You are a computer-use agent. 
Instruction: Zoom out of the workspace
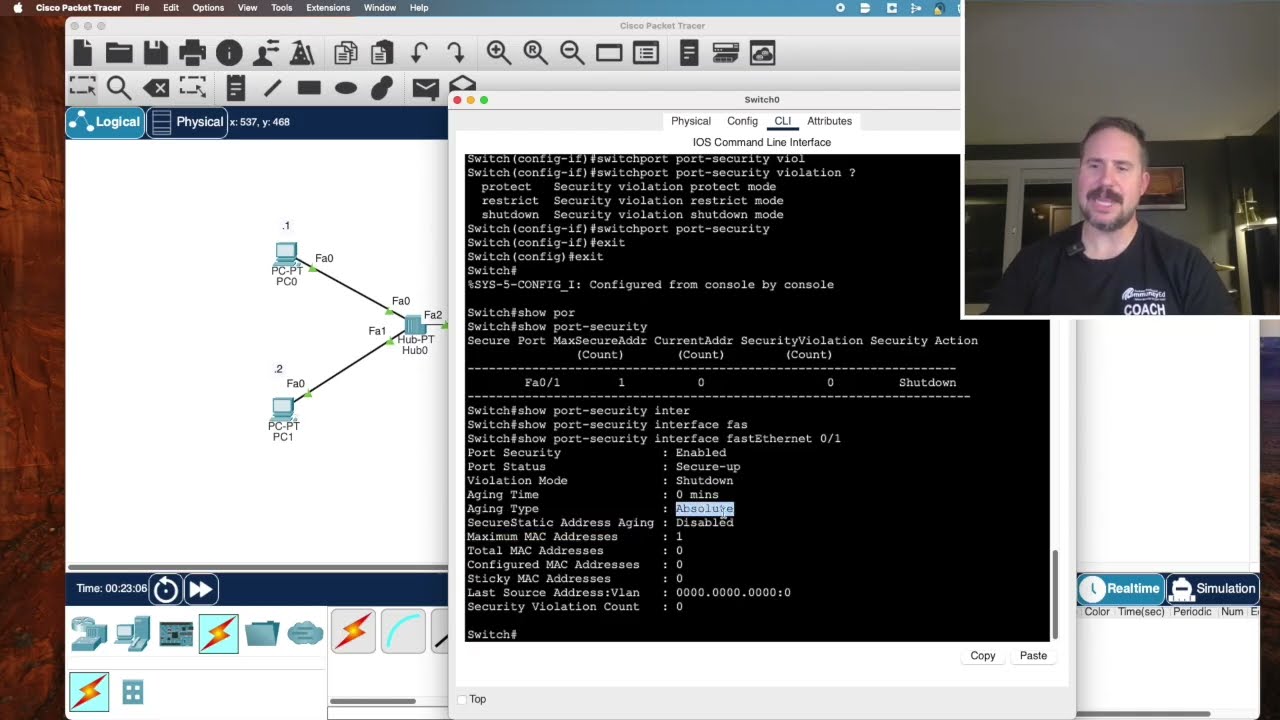click(572, 53)
